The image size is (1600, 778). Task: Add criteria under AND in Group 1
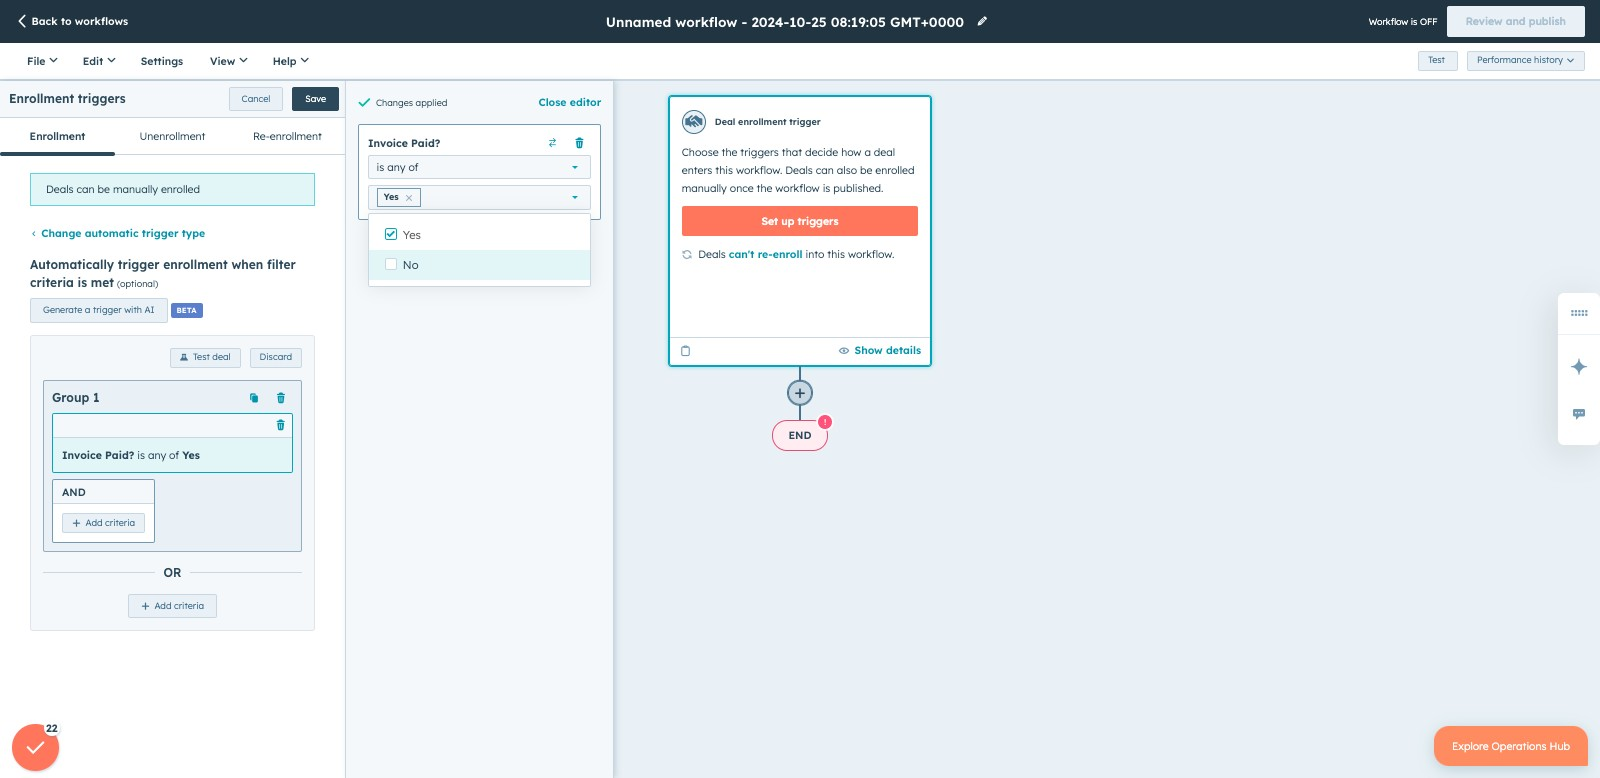(x=103, y=523)
